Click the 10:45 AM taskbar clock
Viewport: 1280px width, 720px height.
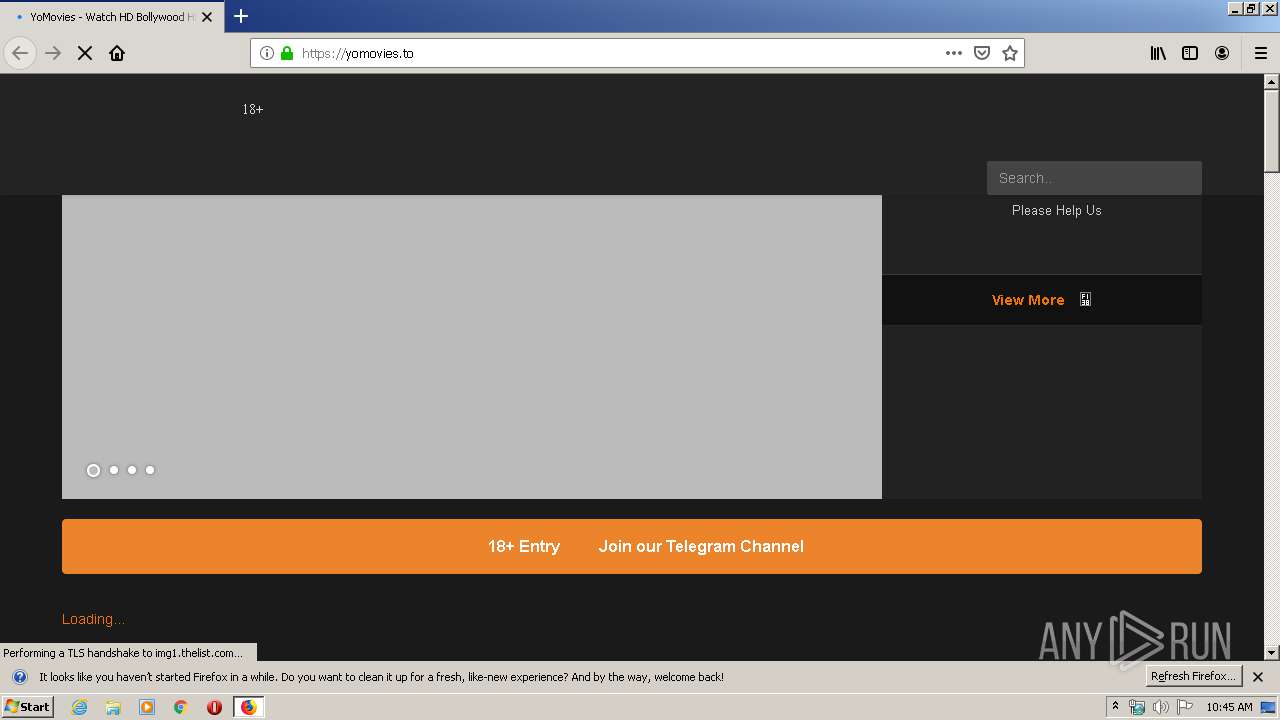(1229, 707)
